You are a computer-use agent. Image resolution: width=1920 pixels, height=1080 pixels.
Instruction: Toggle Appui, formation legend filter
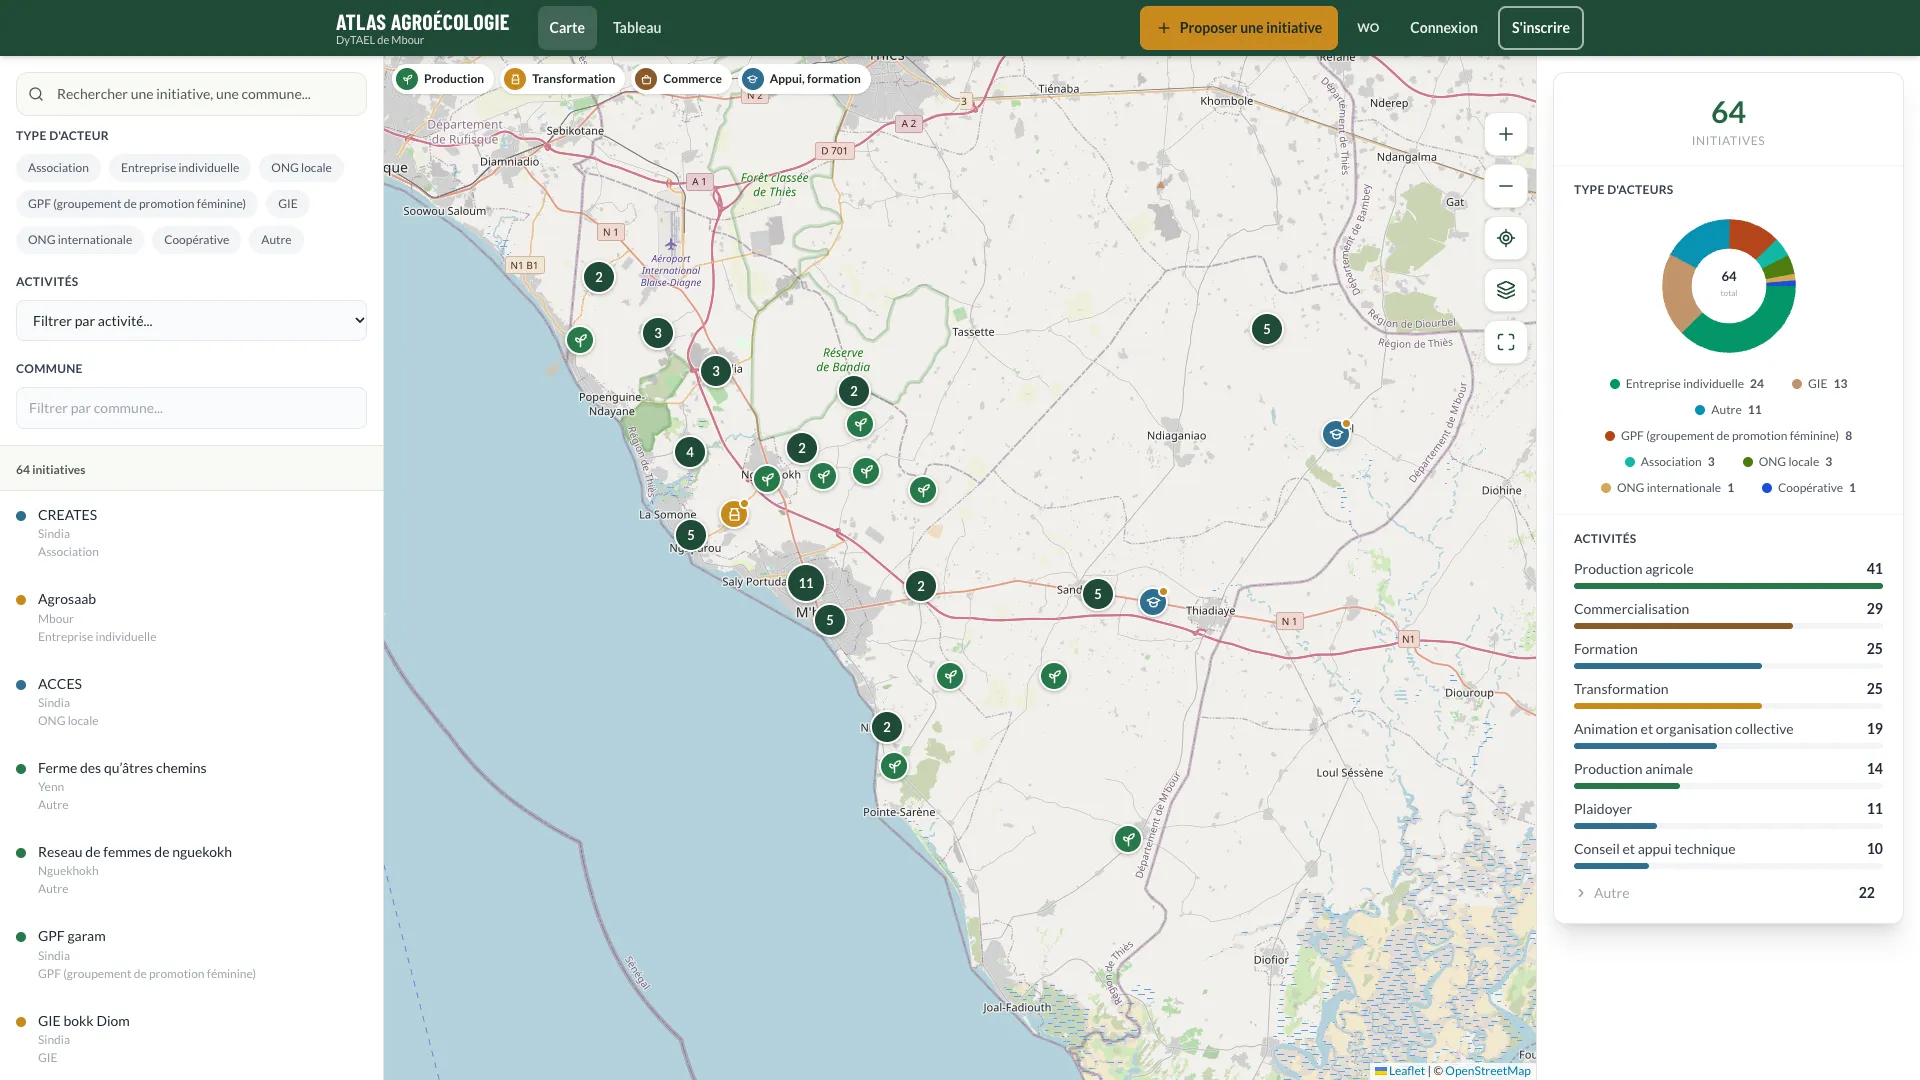[803, 79]
